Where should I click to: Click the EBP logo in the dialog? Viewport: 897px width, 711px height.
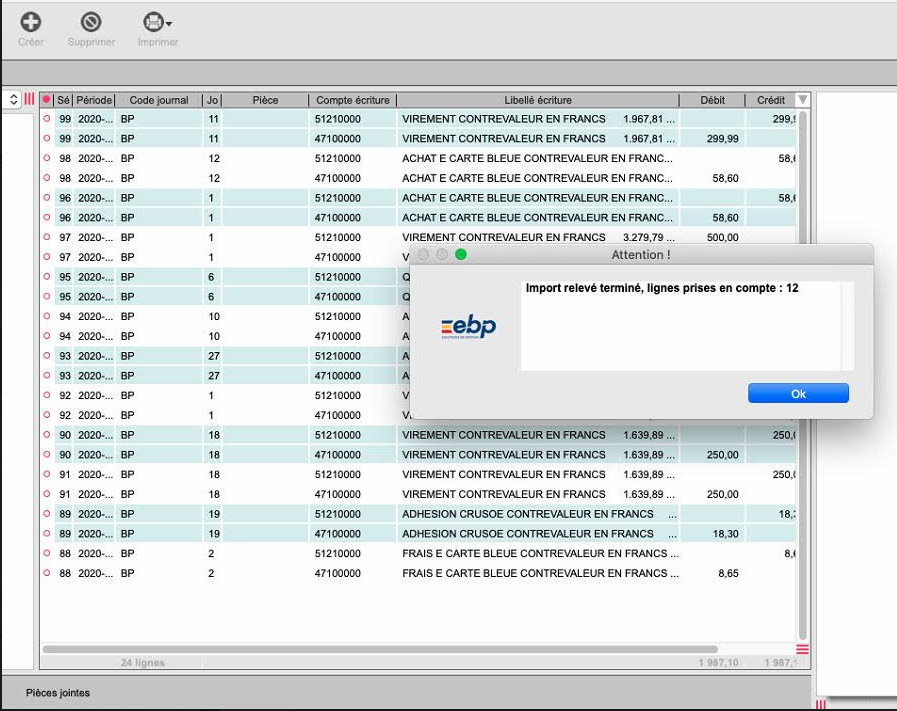469,327
